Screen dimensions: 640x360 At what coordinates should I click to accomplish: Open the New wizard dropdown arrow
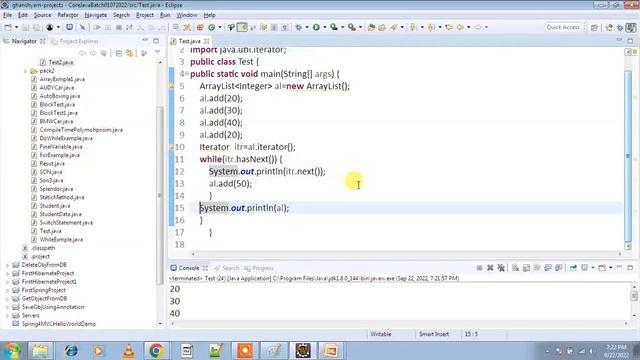click(x=17, y=27)
